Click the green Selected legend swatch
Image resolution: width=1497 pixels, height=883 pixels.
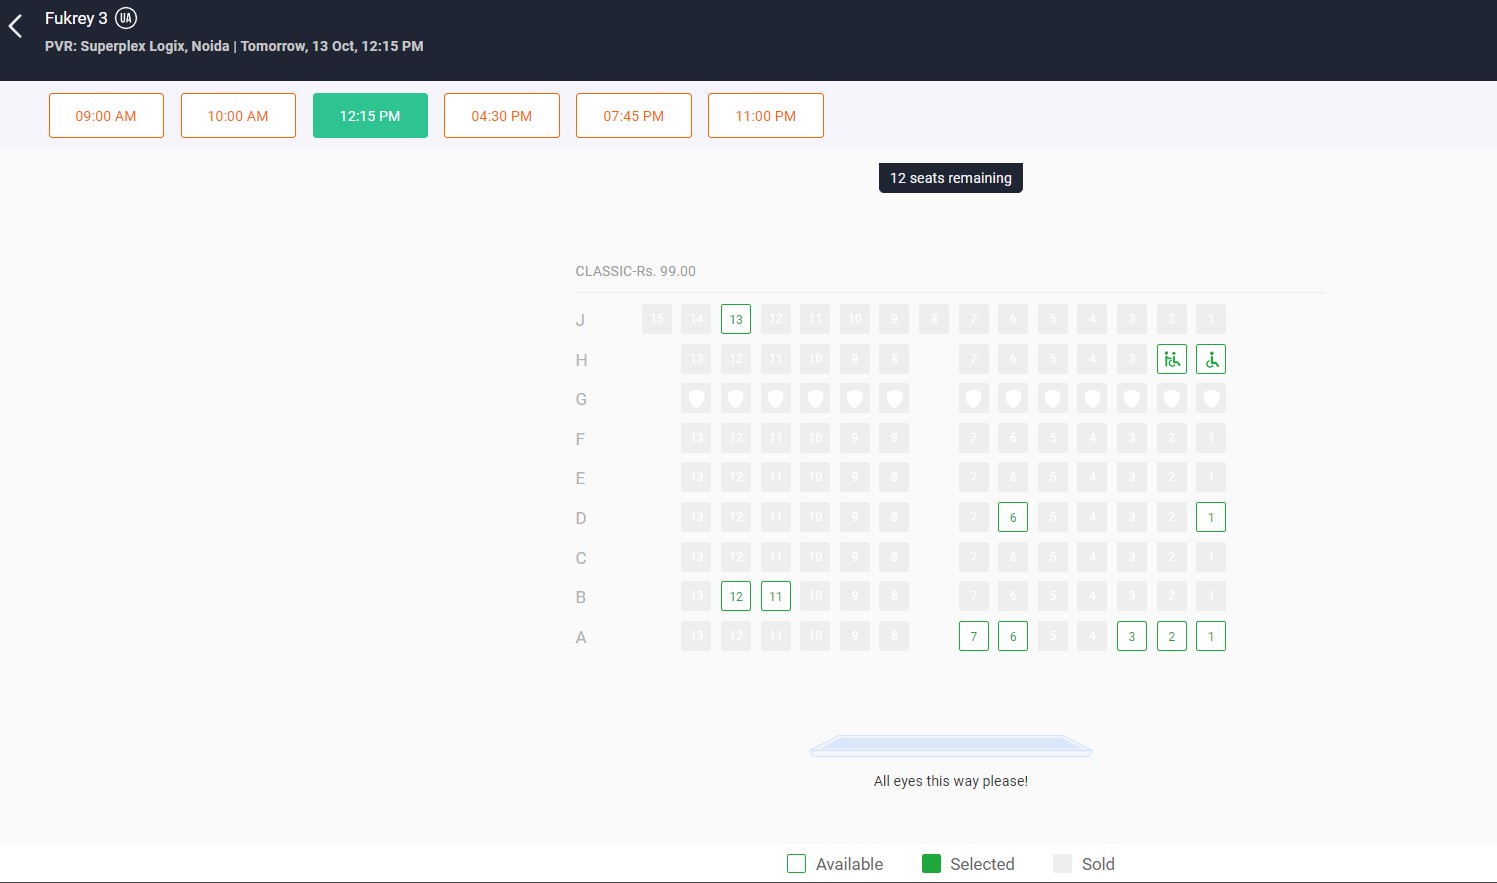931,864
